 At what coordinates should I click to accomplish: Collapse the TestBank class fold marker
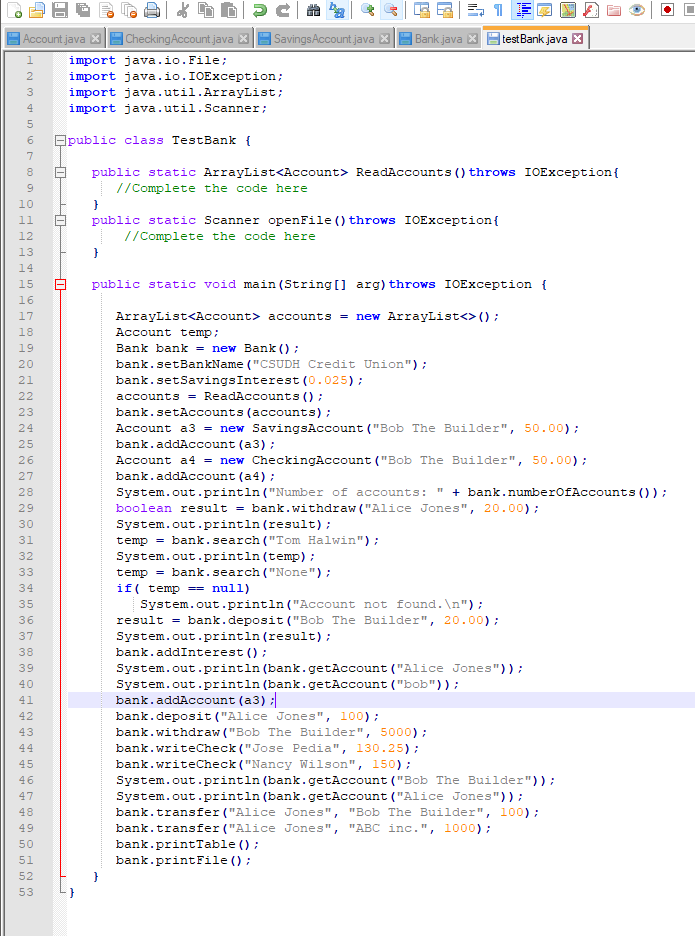click(60, 140)
